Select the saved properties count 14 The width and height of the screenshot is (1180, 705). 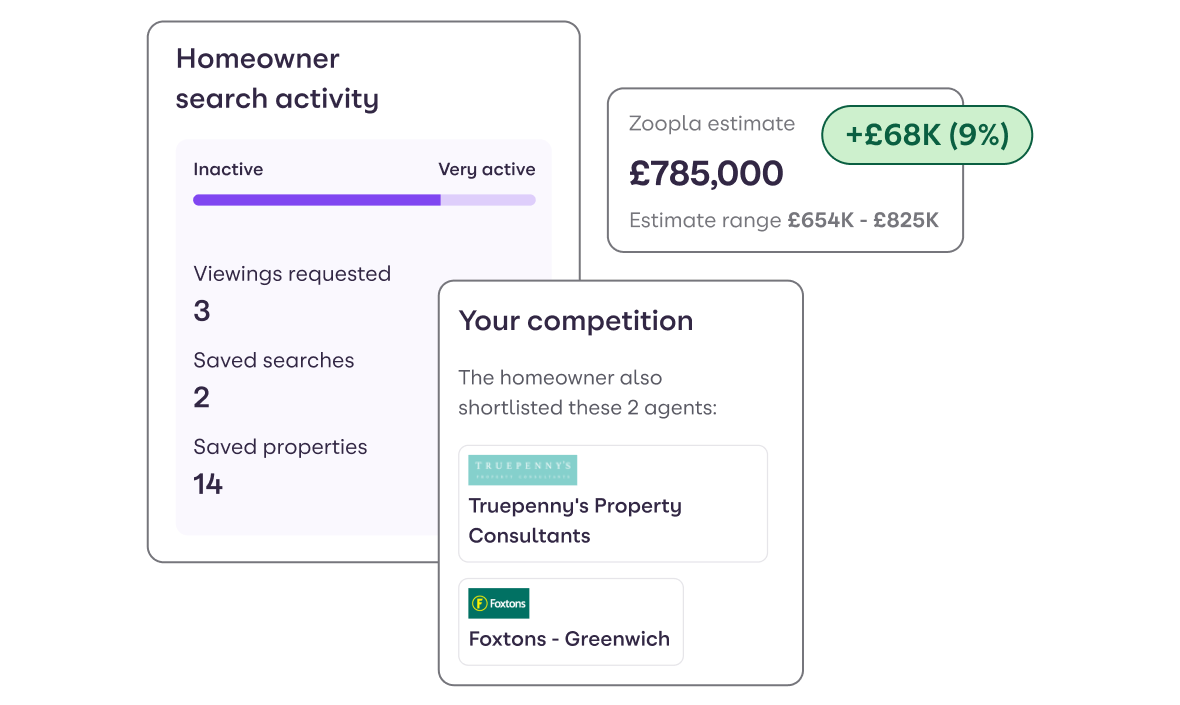pyautogui.click(x=208, y=484)
